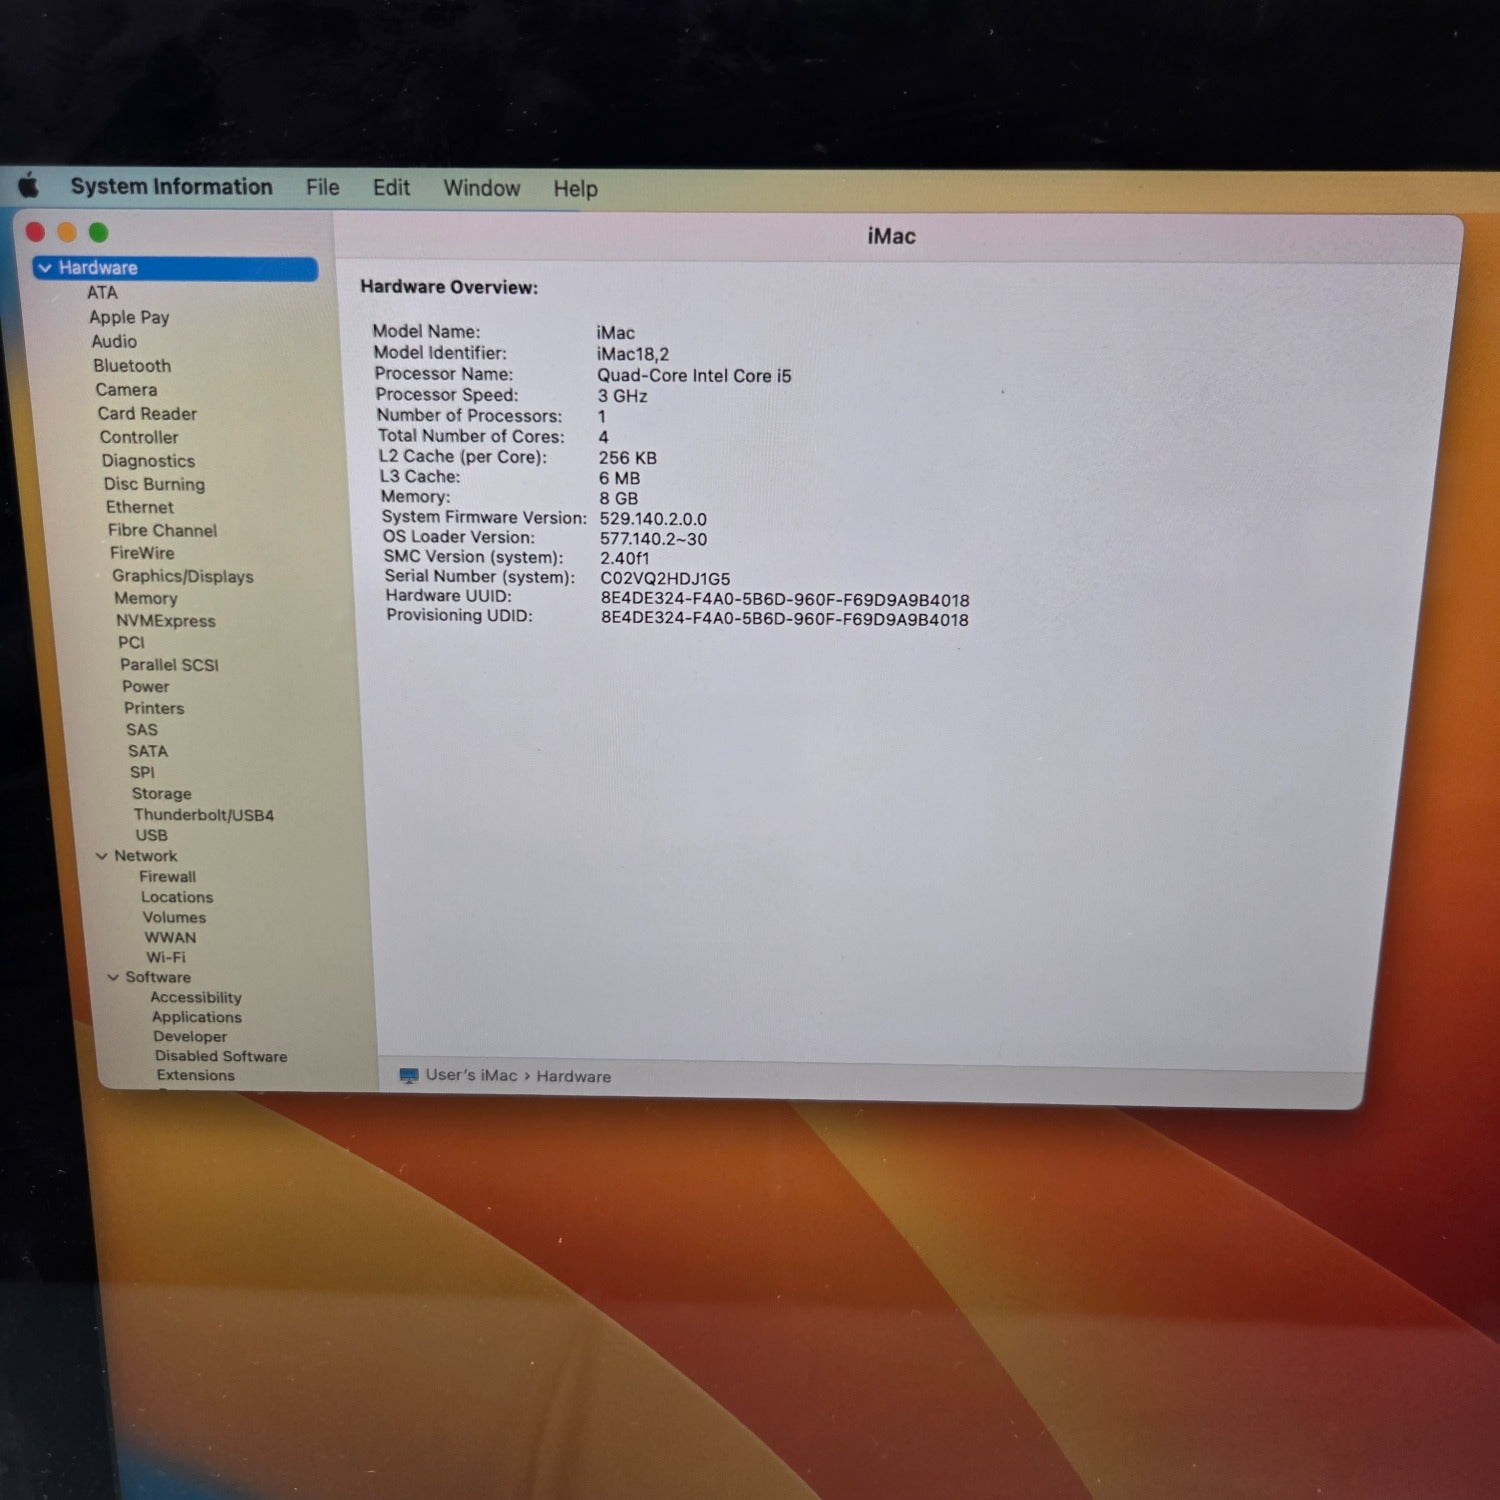Open the Edit menu
1500x1500 pixels.
(x=391, y=188)
